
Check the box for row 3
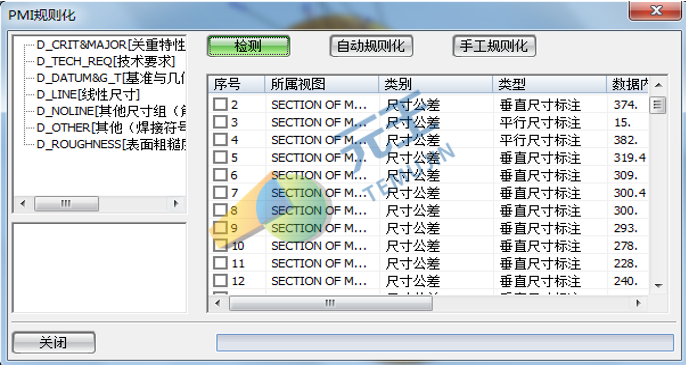[x=220, y=122]
